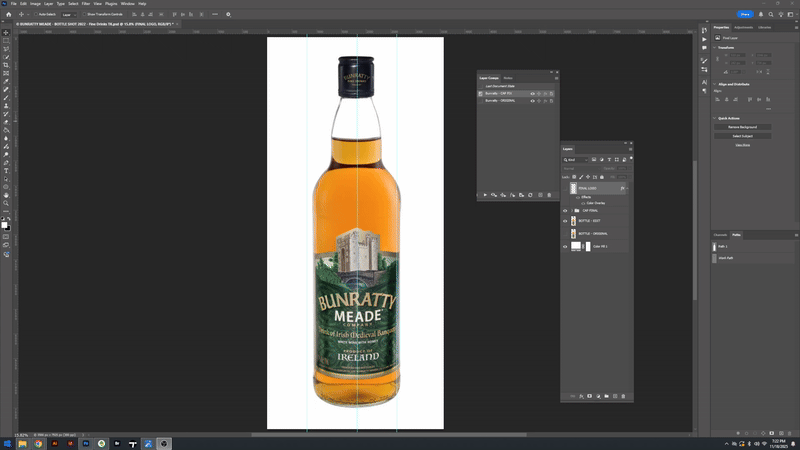This screenshot has height=450, width=800.
Task: Open the blend mode Normal dropdown
Action: click(x=582, y=168)
